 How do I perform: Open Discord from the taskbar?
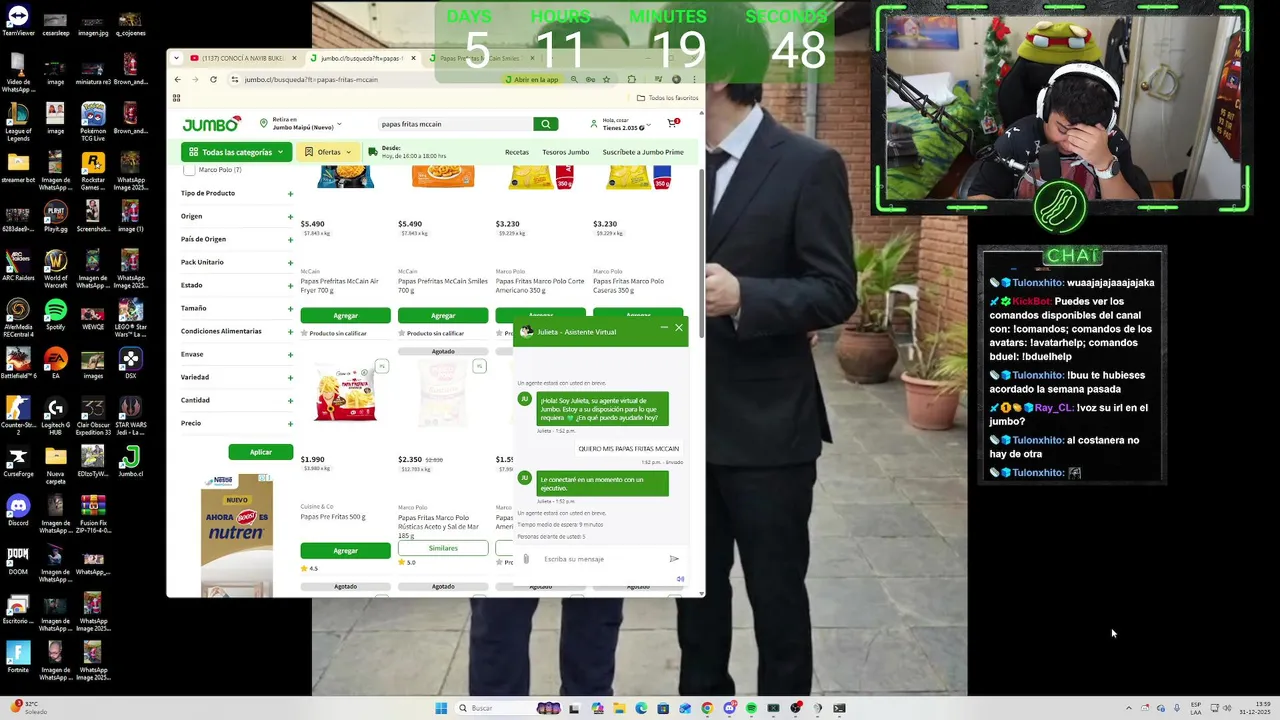point(729,708)
